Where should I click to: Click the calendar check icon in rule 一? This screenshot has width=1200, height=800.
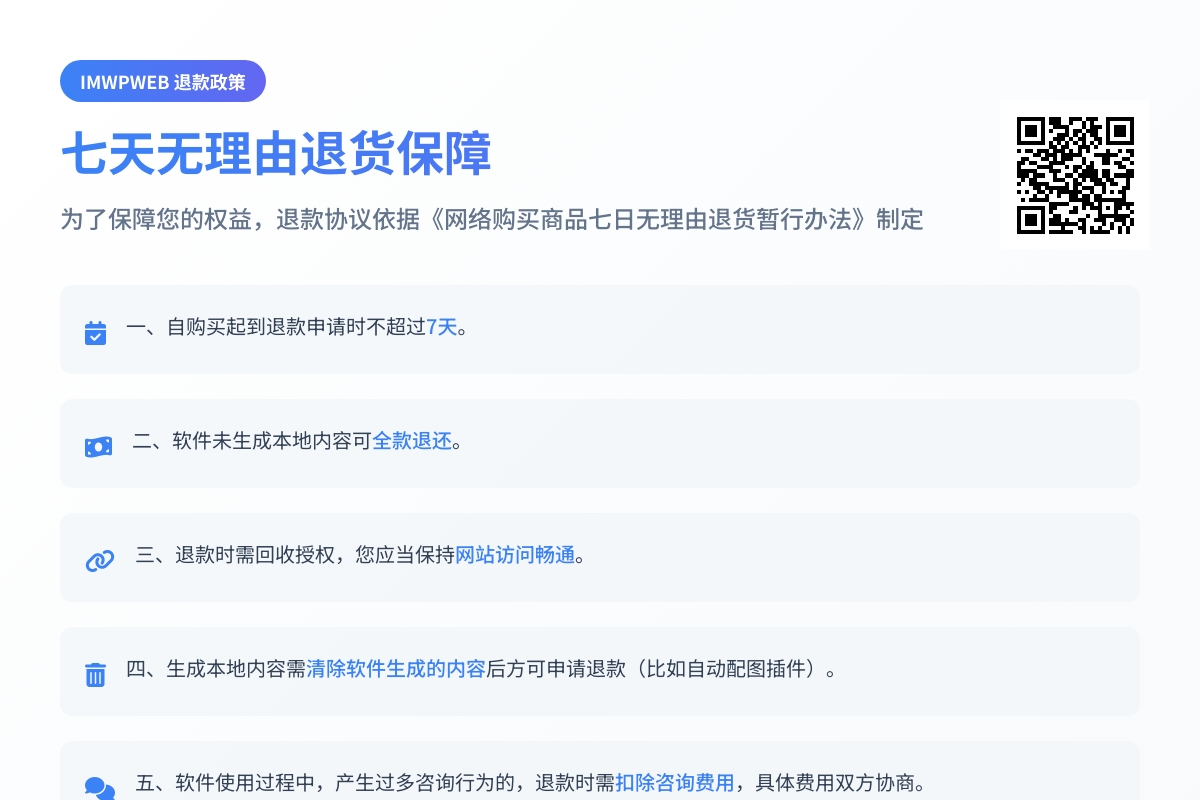pos(95,332)
